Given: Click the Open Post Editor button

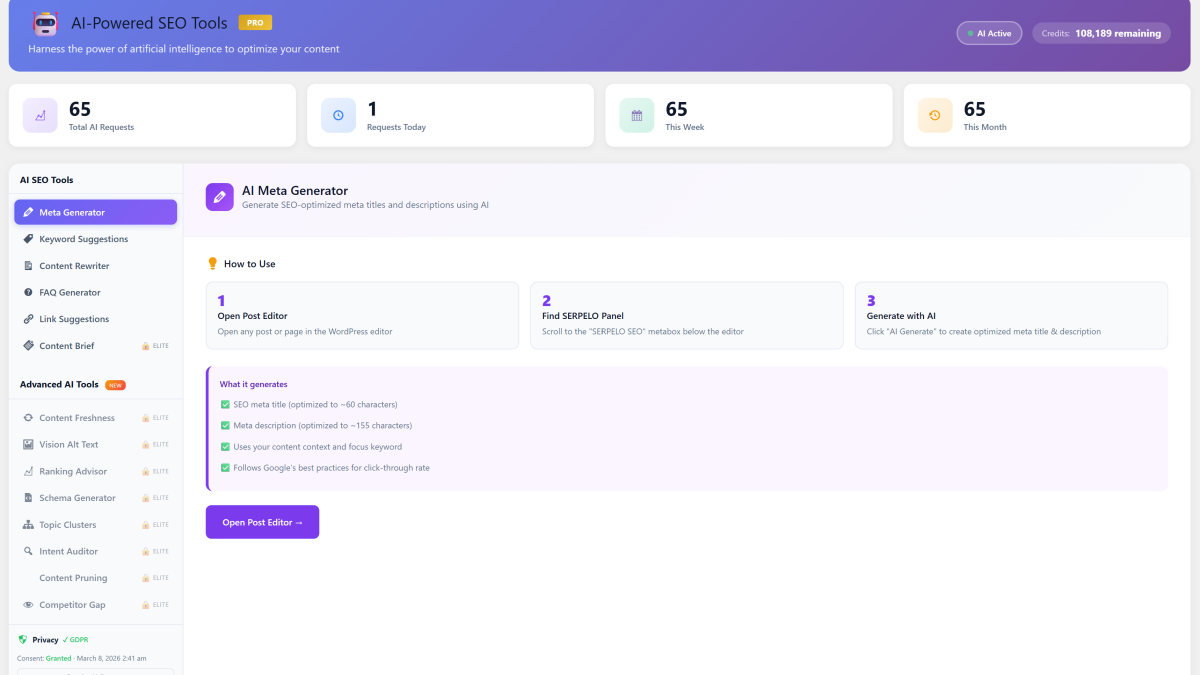Looking at the screenshot, I should [262, 522].
